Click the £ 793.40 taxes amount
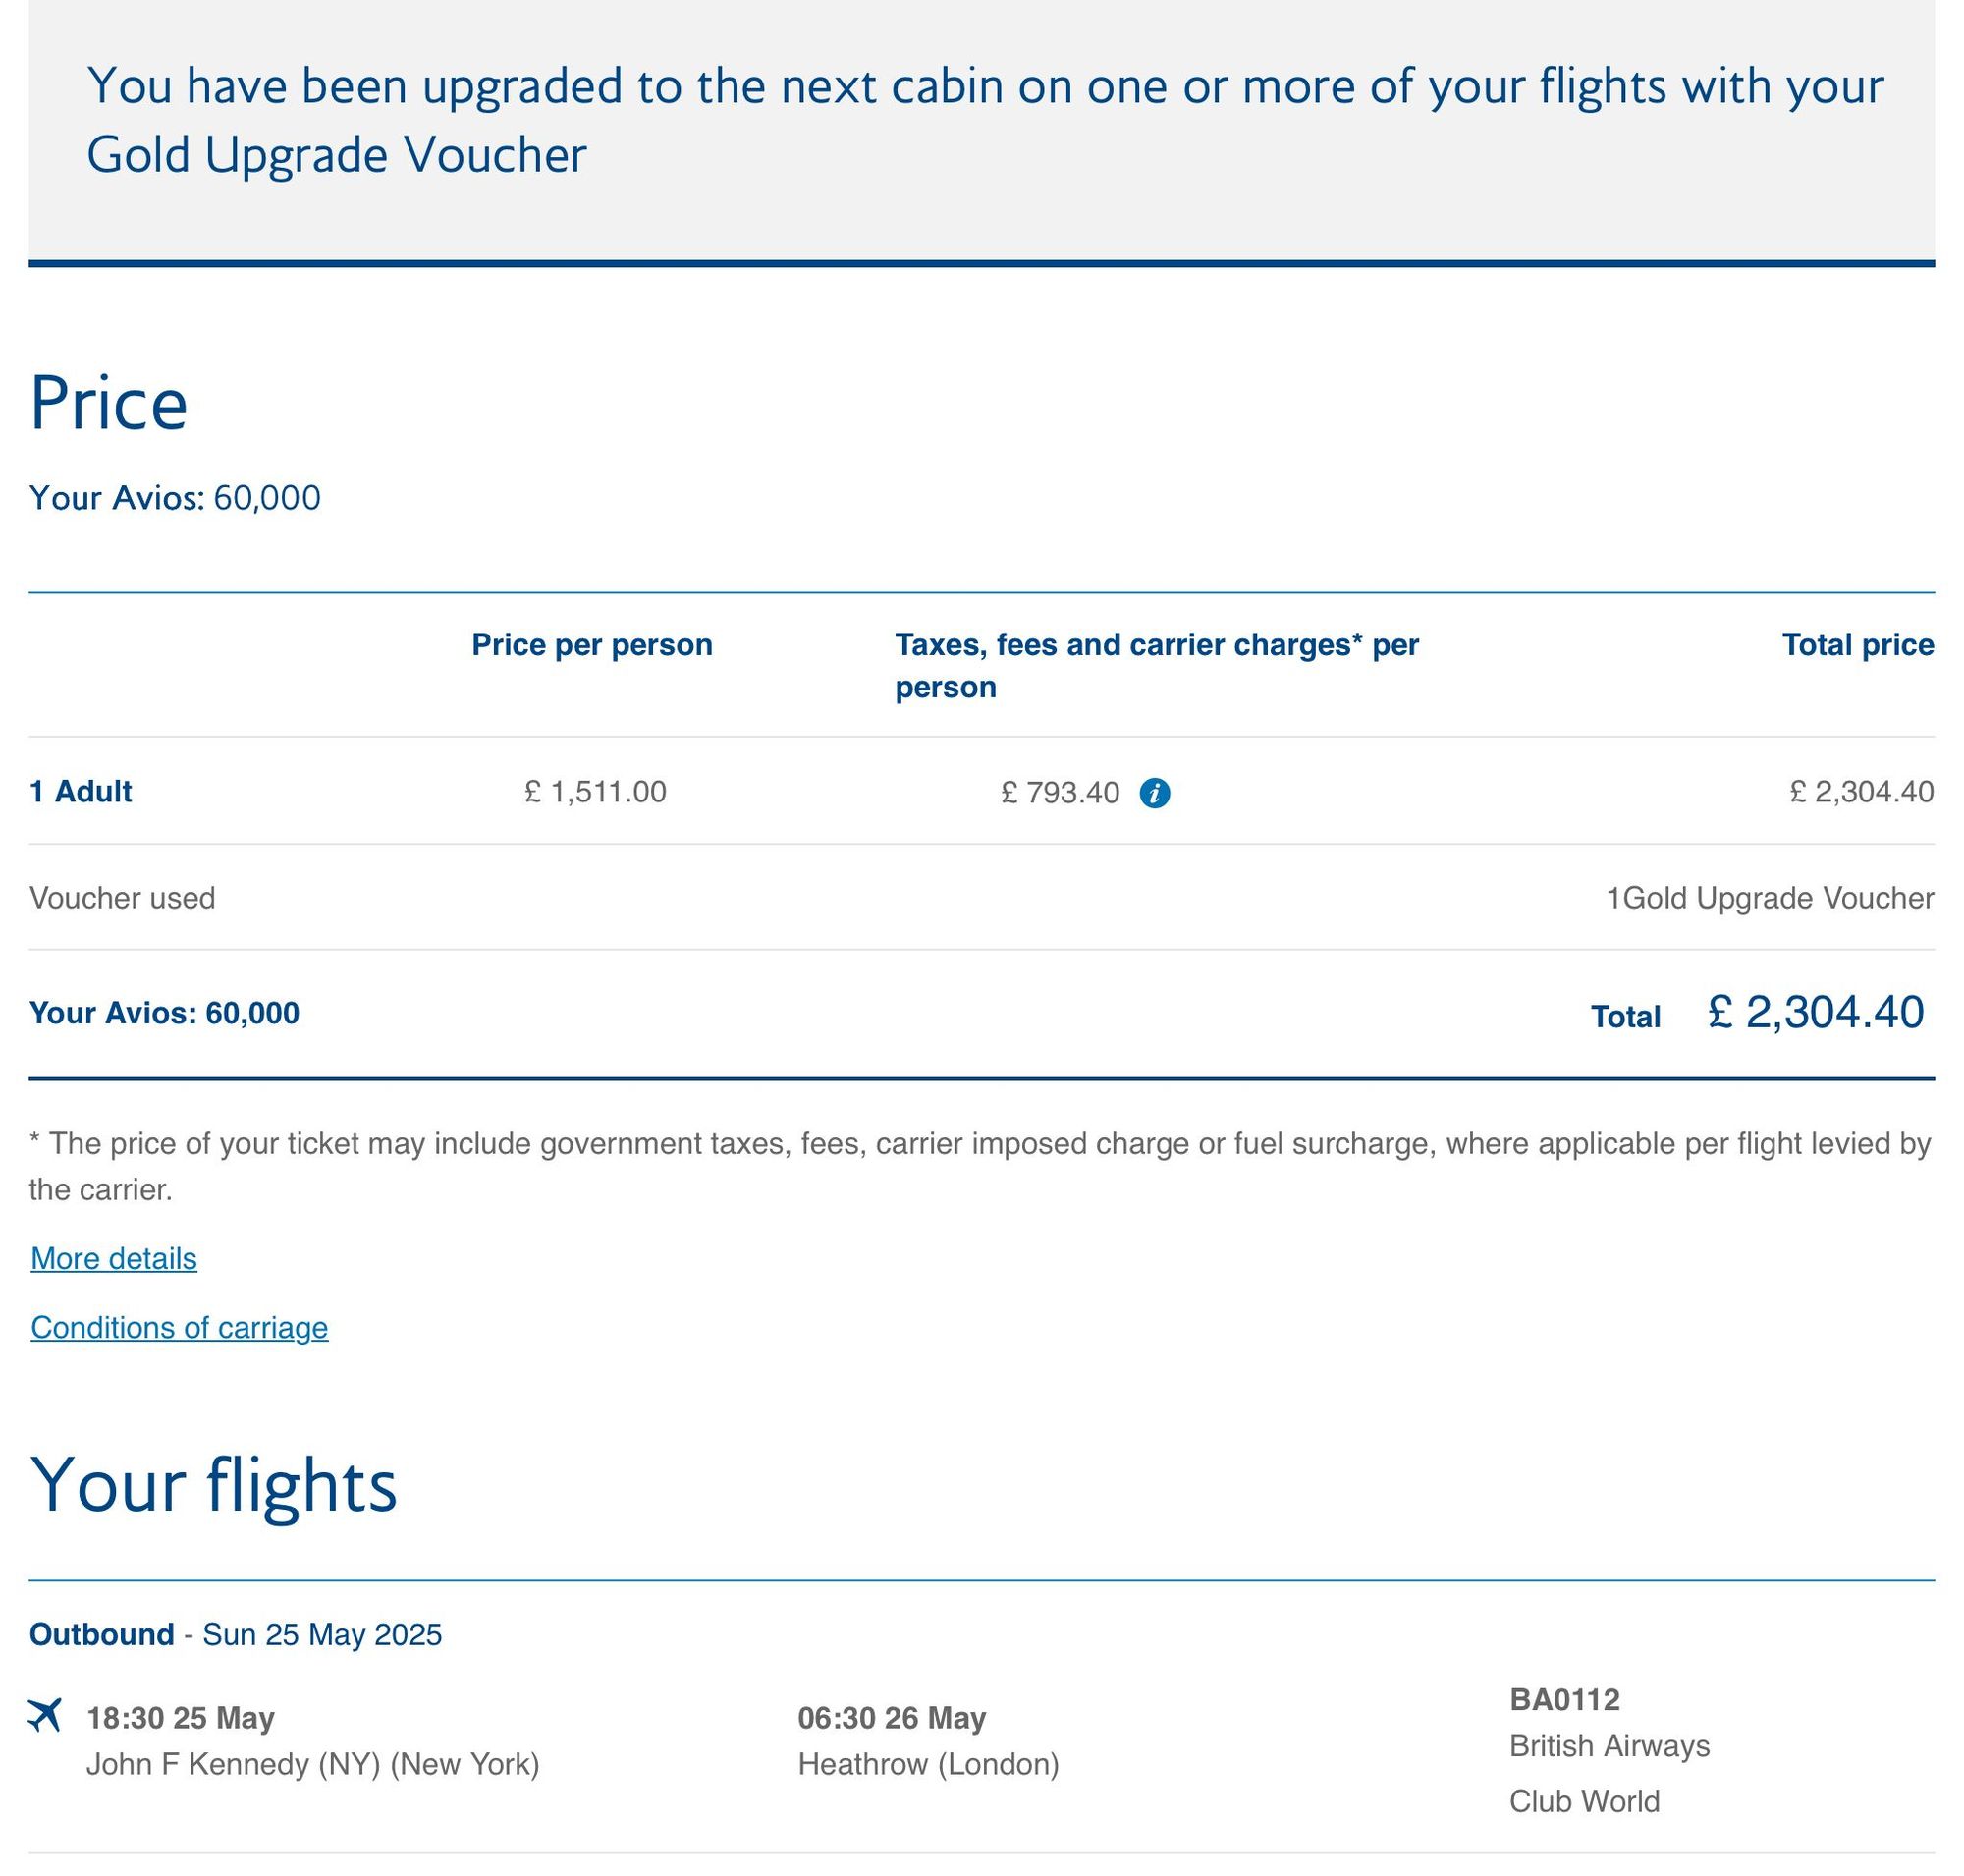Viewport: 1964px width, 1876px height. point(1060,793)
